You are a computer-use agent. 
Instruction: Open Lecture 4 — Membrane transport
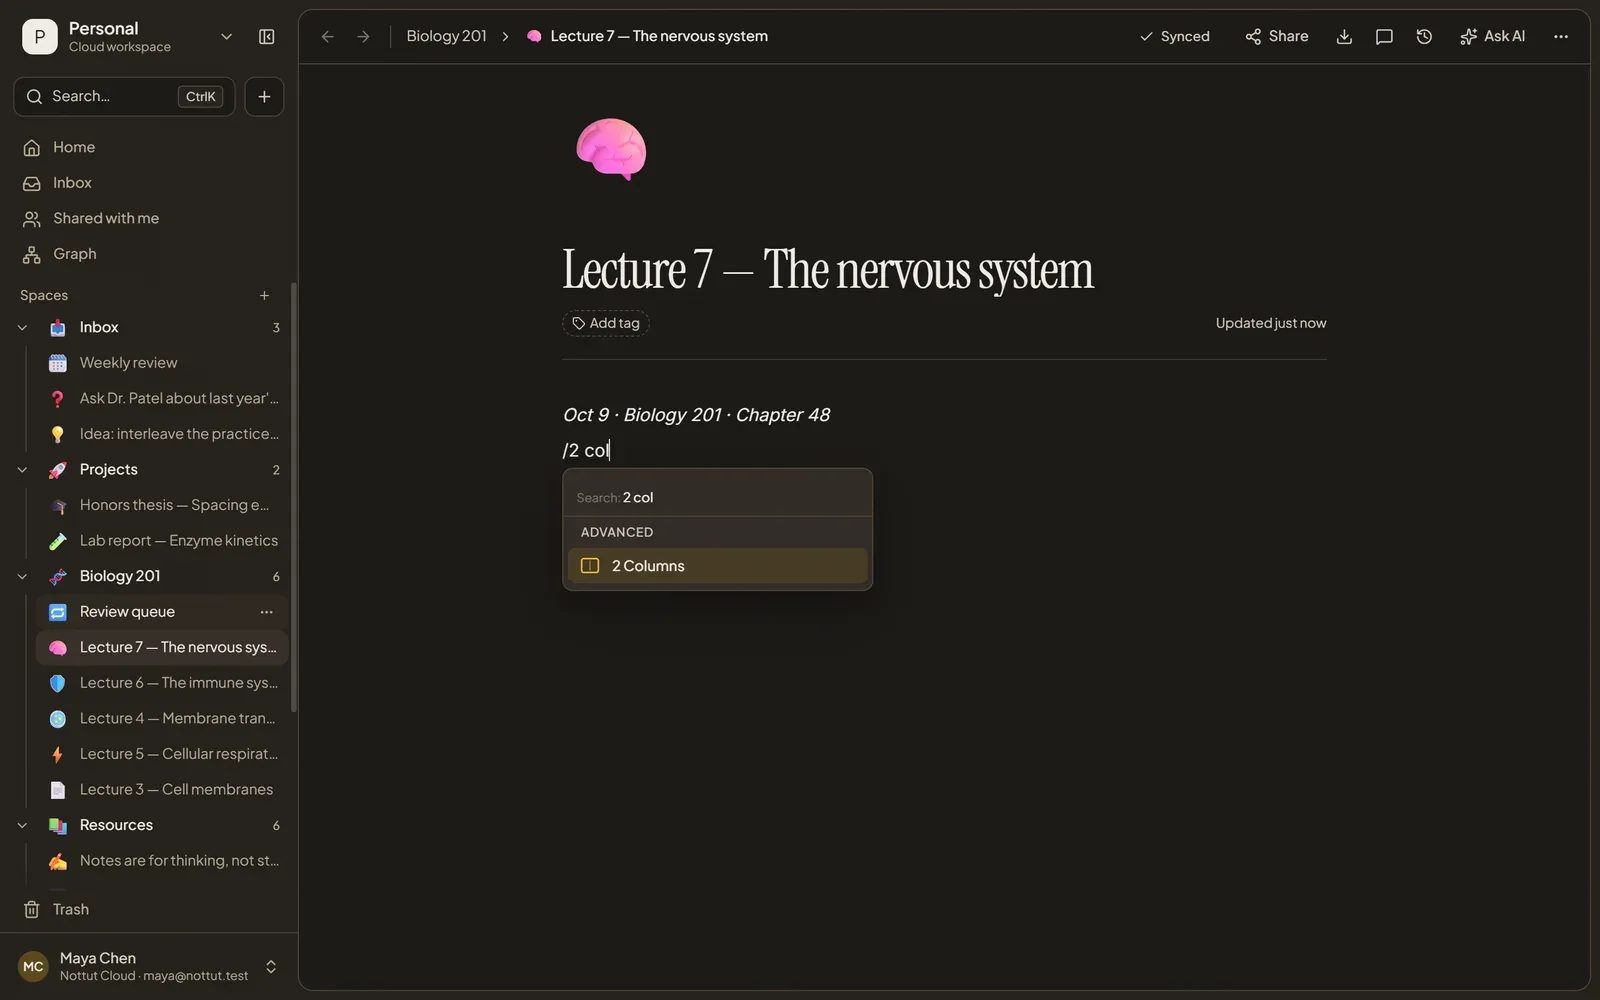click(x=162, y=719)
